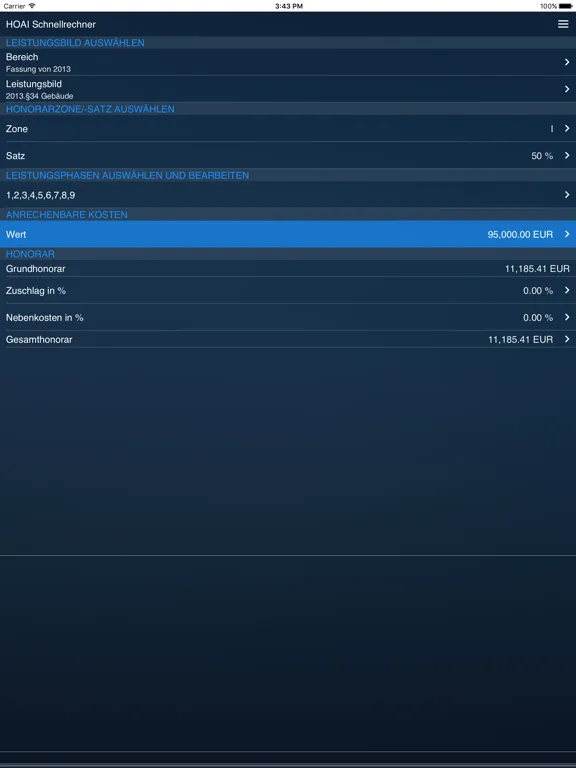Open Nebenkosten in % chevron

pos(567,317)
